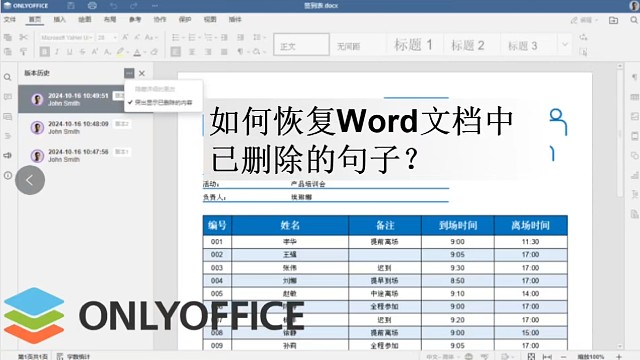Close the 版本历史 version history panel
This screenshot has width=640, height=360.
[x=142, y=73]
